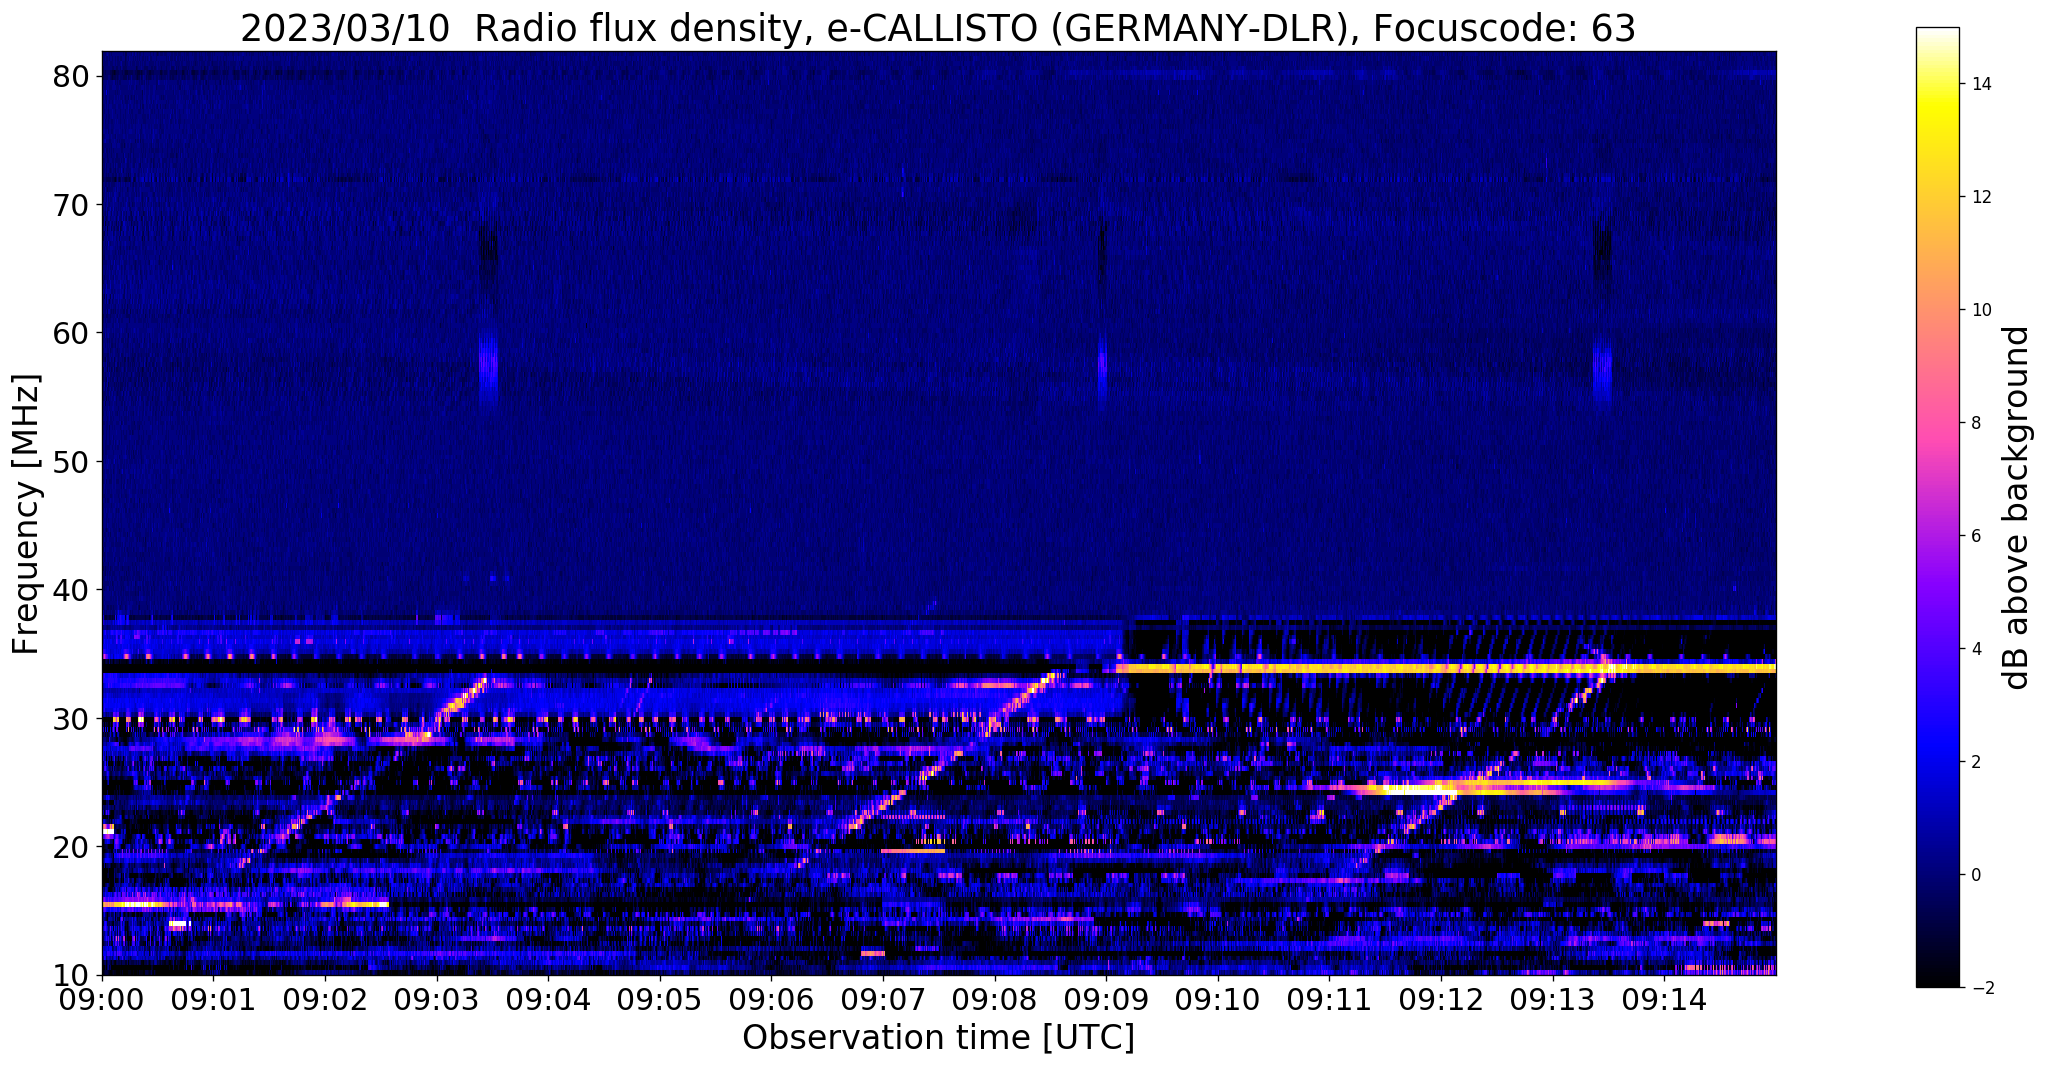Click the 60 MHz frequency tick label
2047x1067 pixels.
pos(71,333)
